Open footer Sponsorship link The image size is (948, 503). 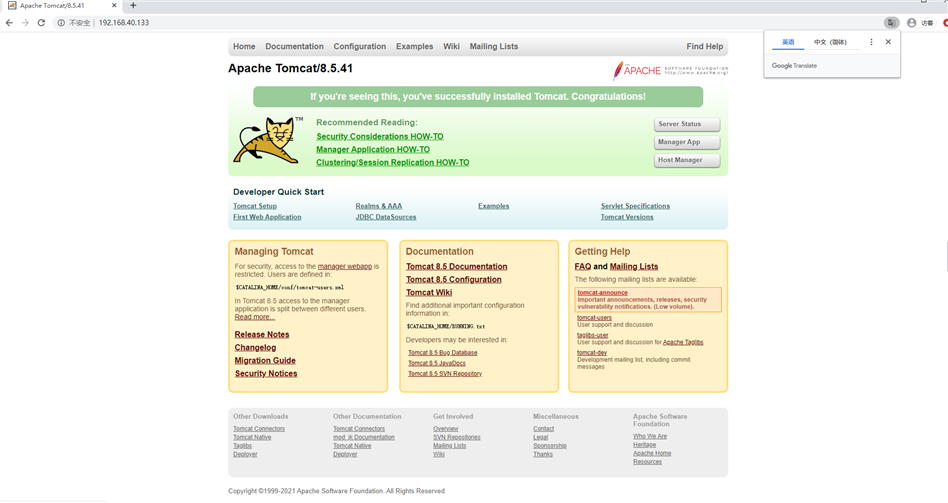550,446
